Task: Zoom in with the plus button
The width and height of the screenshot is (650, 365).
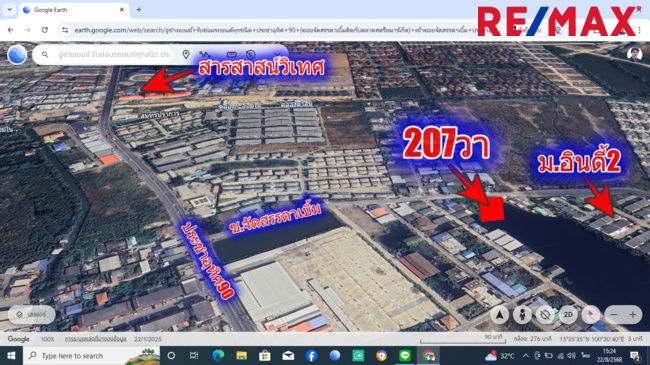Action: pyautogui.click(x=633, y=315)
